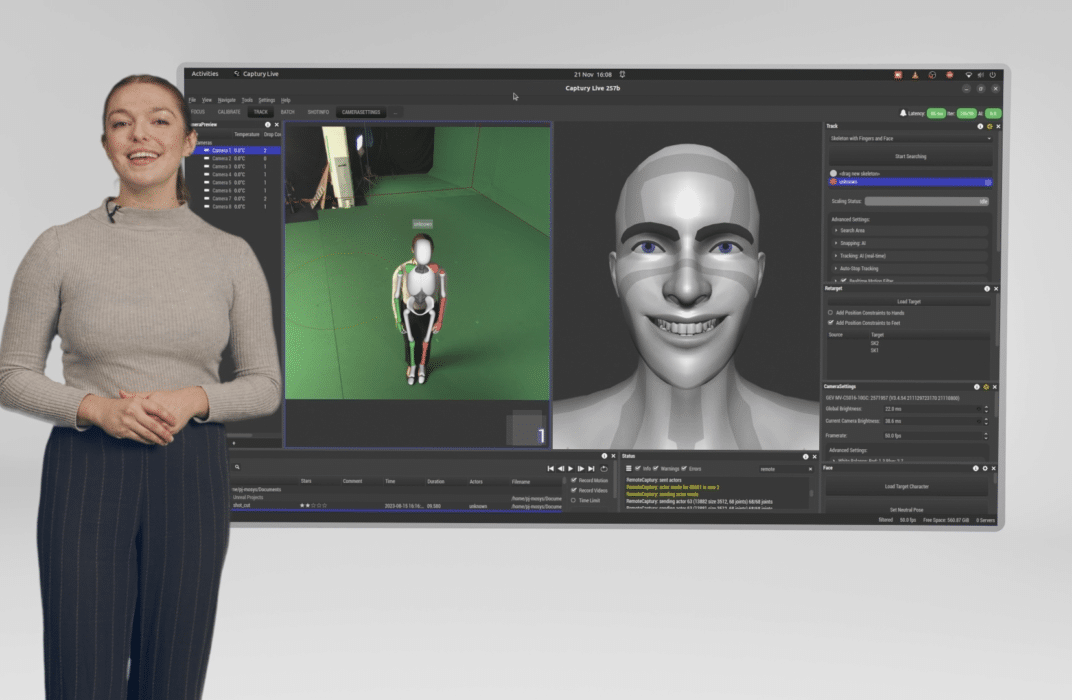Toggle the Info filter checkbox in Status

pyautogui.click(x=638, y=469)
